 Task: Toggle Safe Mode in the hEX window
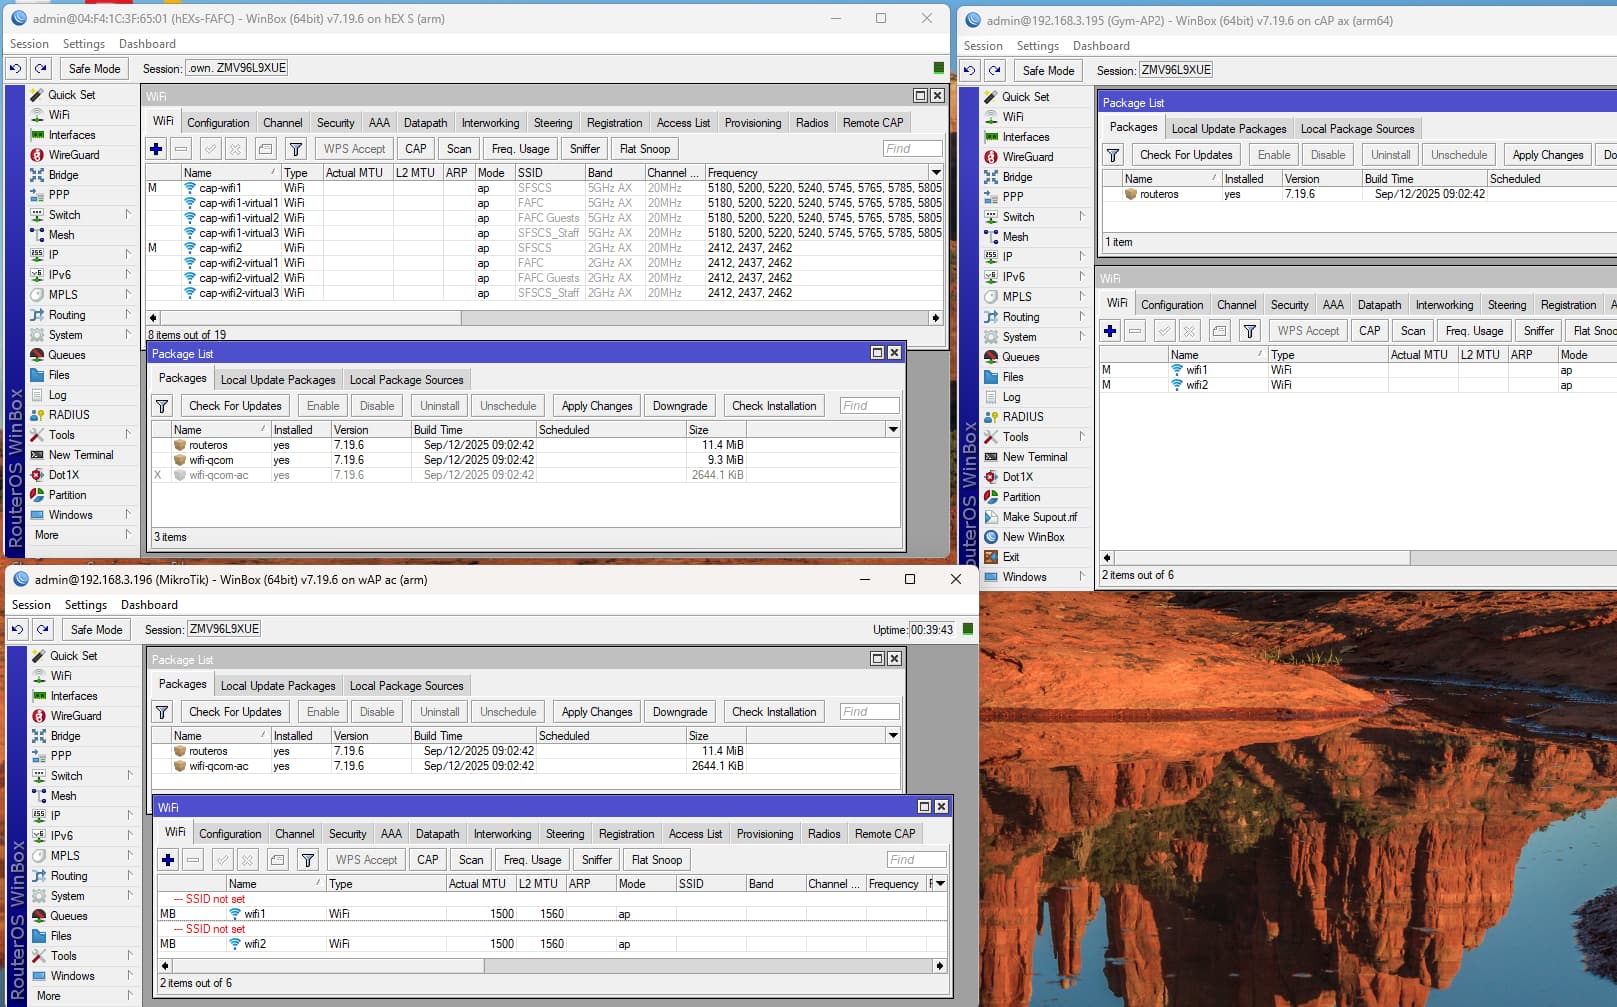94,68
